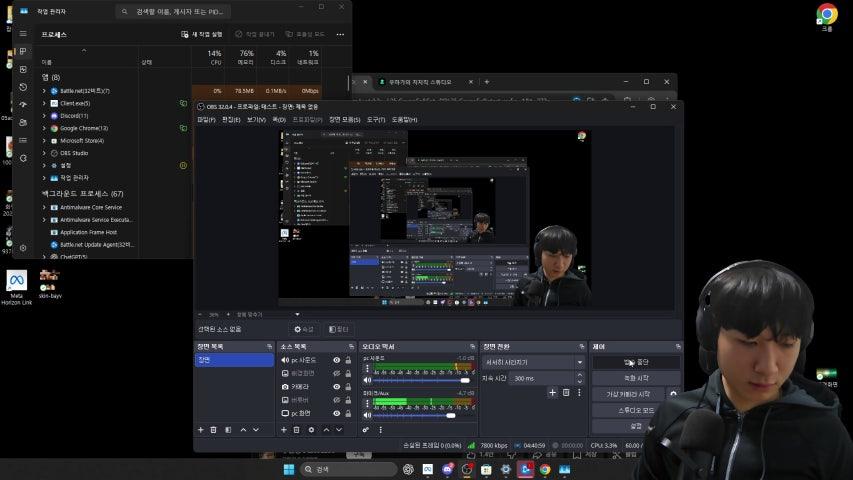Add a new source with the plus icon
Viewport: 853px width, 480px height.
tap(283, 430)
